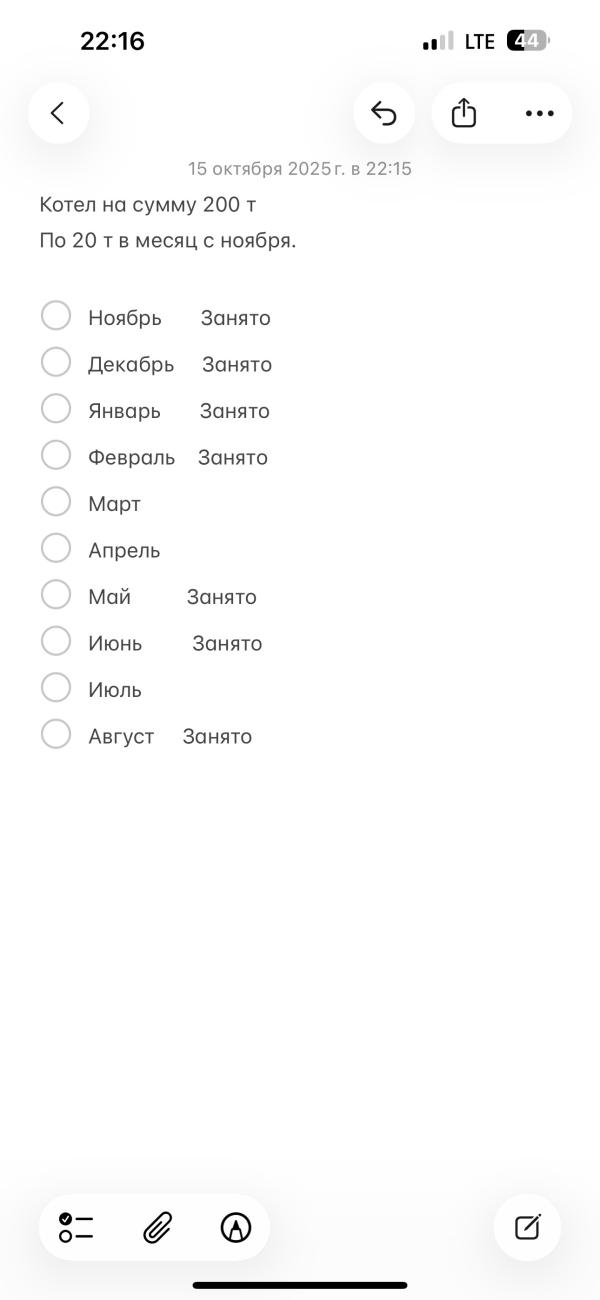Create a new note with compose icon

click(x=527, y=1227)
